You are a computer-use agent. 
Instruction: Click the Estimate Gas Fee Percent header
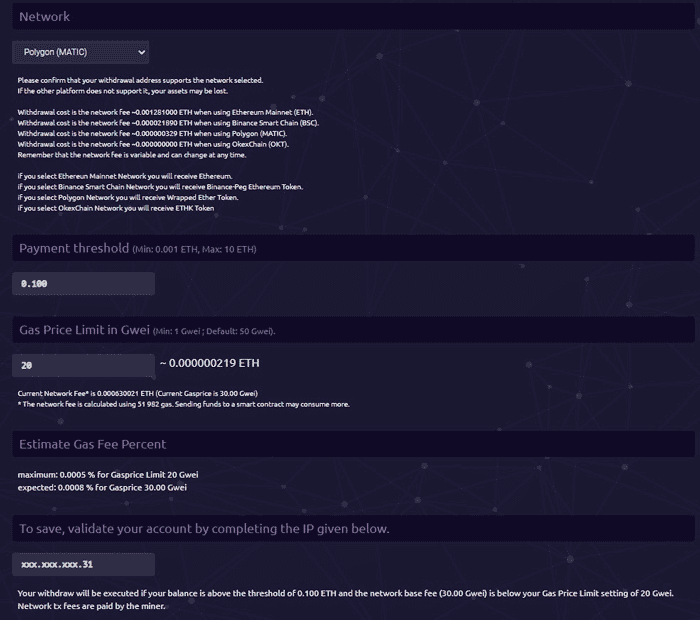93,444
